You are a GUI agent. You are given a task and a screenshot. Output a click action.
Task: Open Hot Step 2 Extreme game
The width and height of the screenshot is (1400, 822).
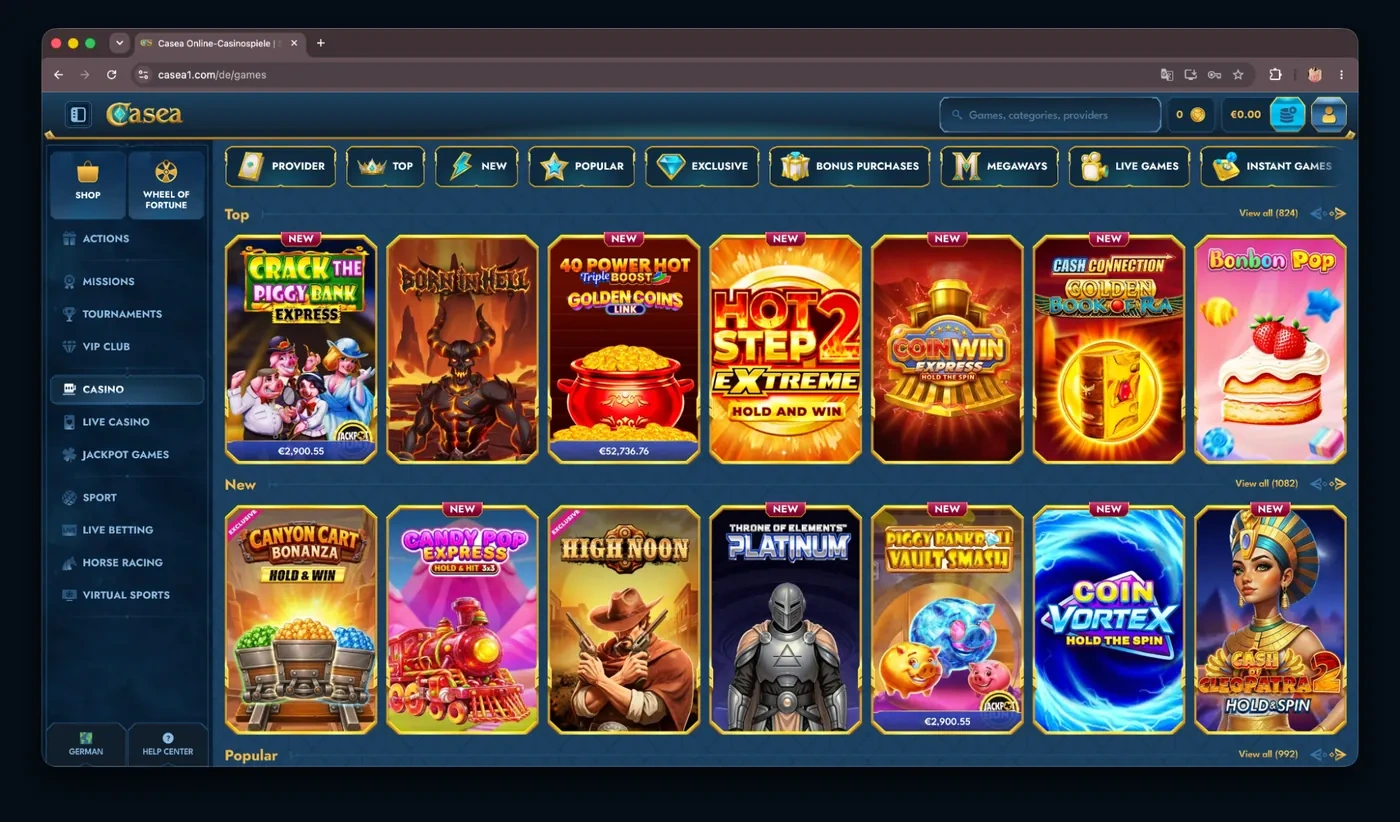pyautogui.click(x=785, y=349)
